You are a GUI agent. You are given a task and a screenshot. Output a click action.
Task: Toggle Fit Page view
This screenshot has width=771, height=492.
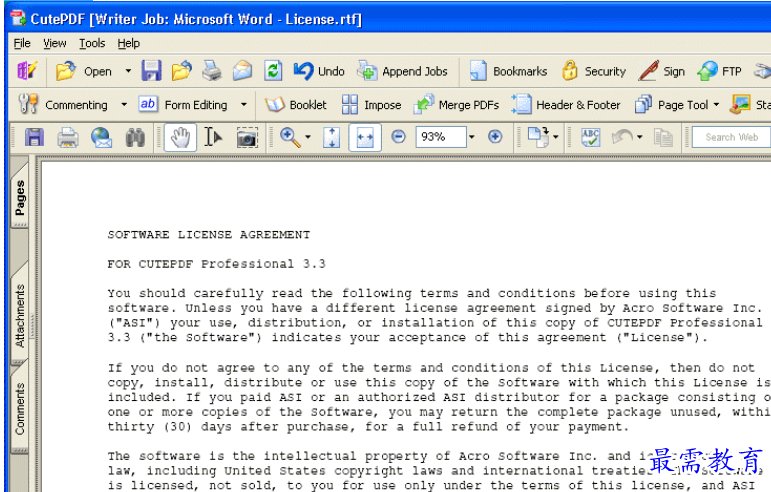(x=331, y=137)
